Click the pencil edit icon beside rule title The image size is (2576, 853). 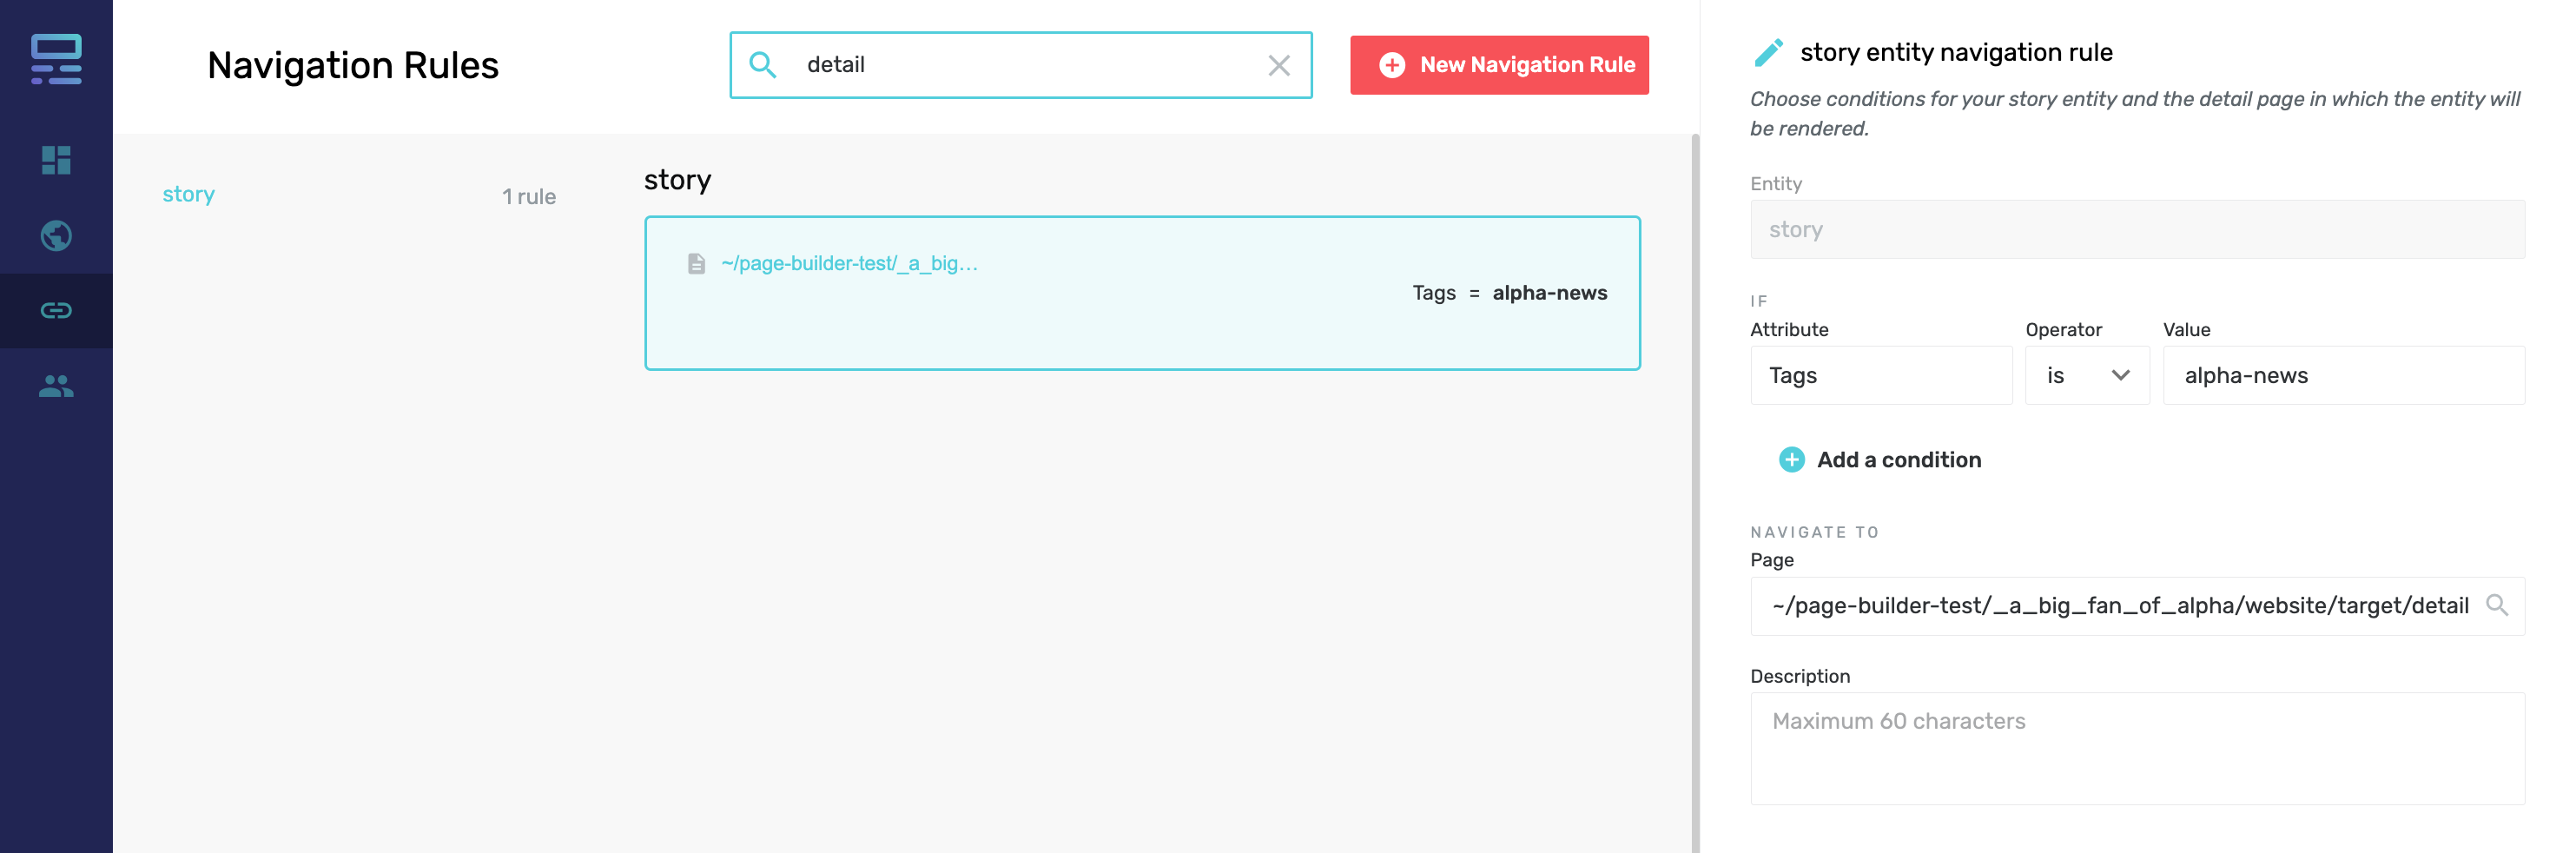(1768, 52)
